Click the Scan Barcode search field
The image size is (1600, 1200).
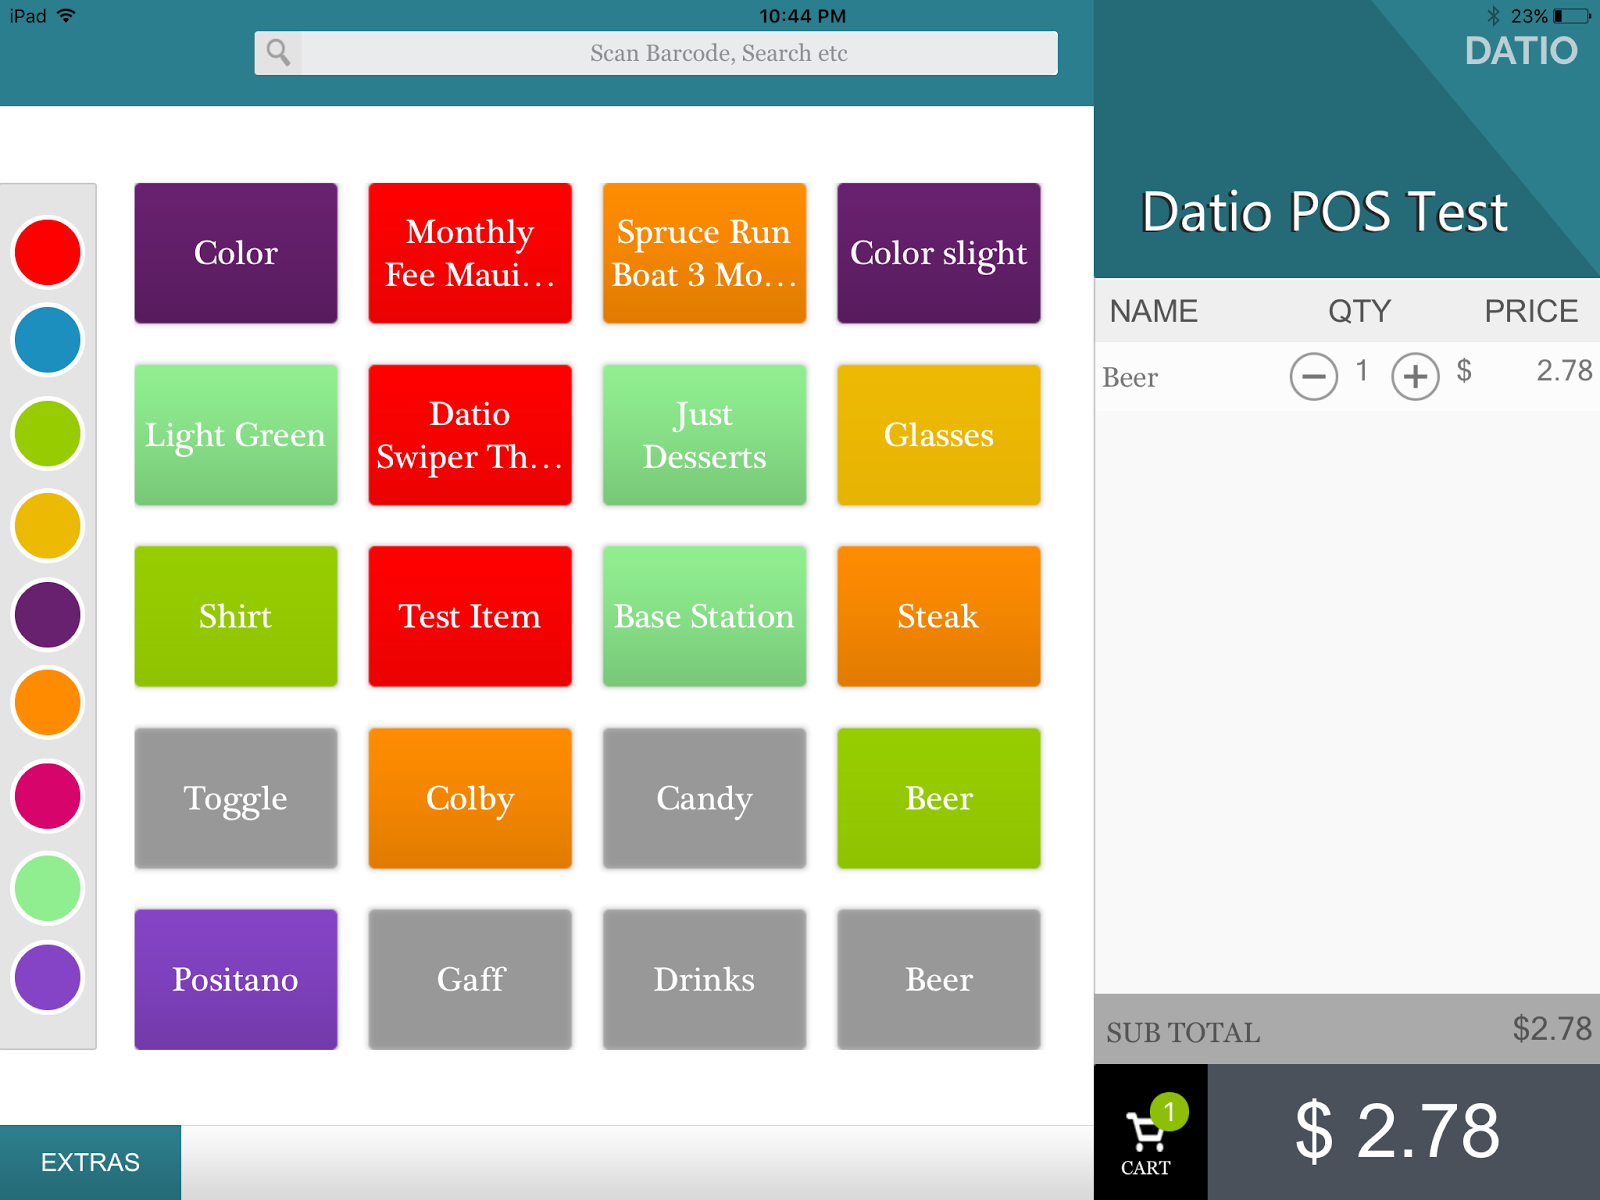pyautogui.click(x=660, y=53)
